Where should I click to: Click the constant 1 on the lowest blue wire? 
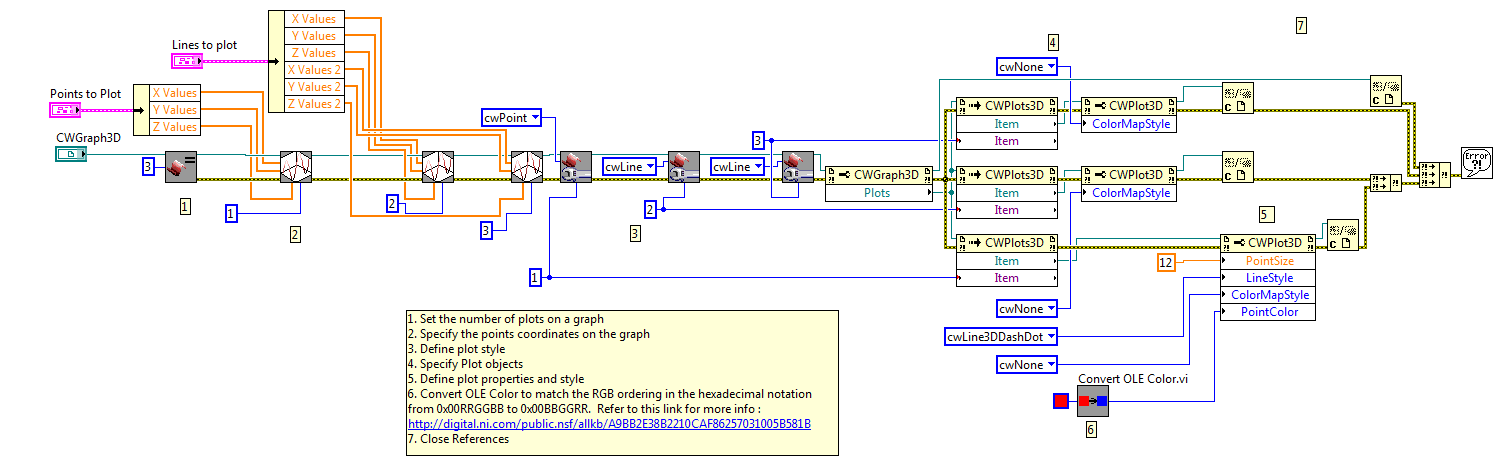pos(535,276)
